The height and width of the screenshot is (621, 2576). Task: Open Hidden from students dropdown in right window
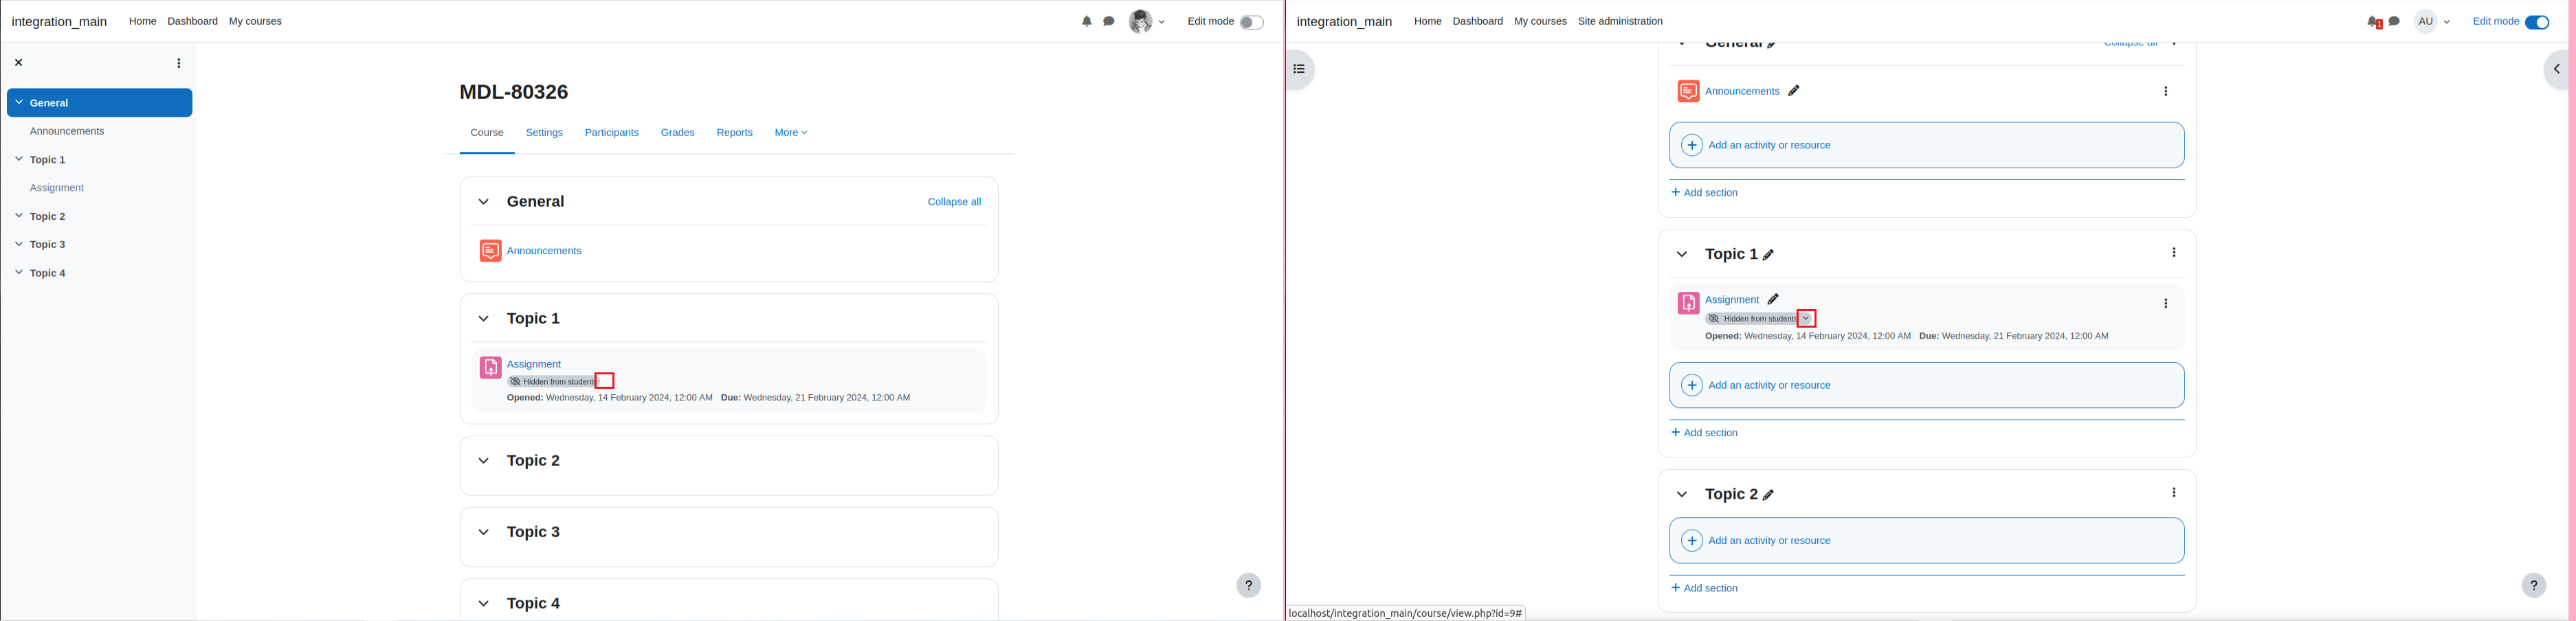[1806, 319]
